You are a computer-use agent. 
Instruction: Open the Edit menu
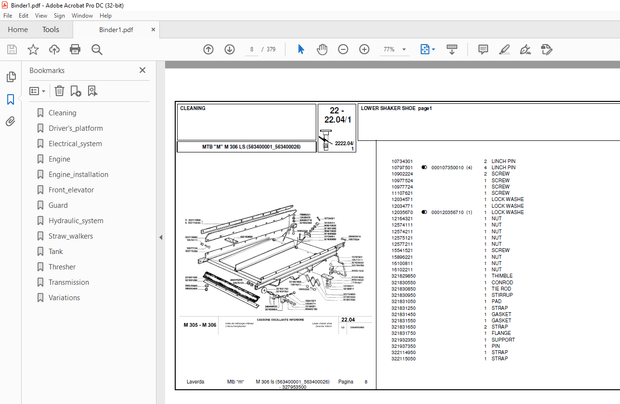23,16
